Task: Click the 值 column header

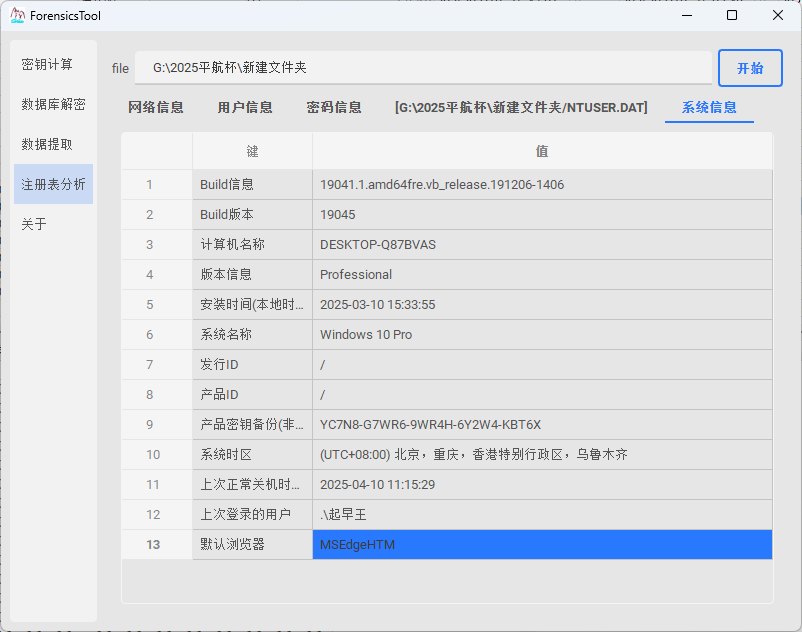Action: click(x=542, y=151)
